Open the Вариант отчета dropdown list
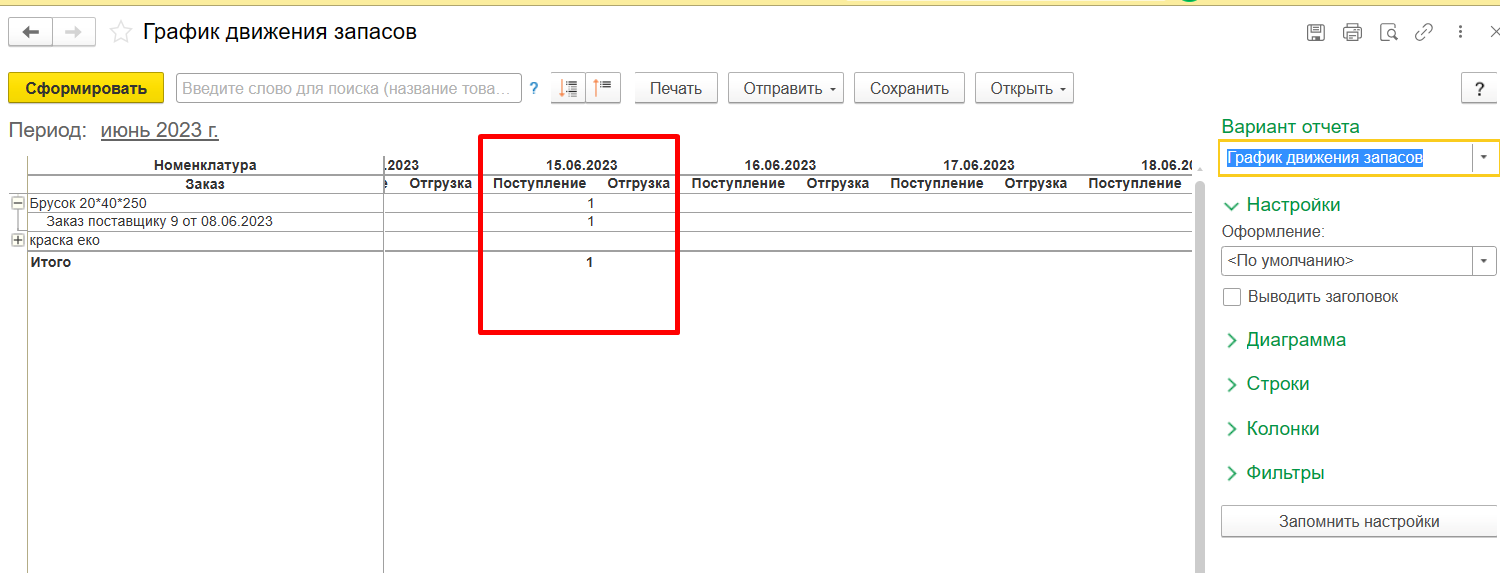This screenshot has width=1500, height=573. coord(1484,158)
